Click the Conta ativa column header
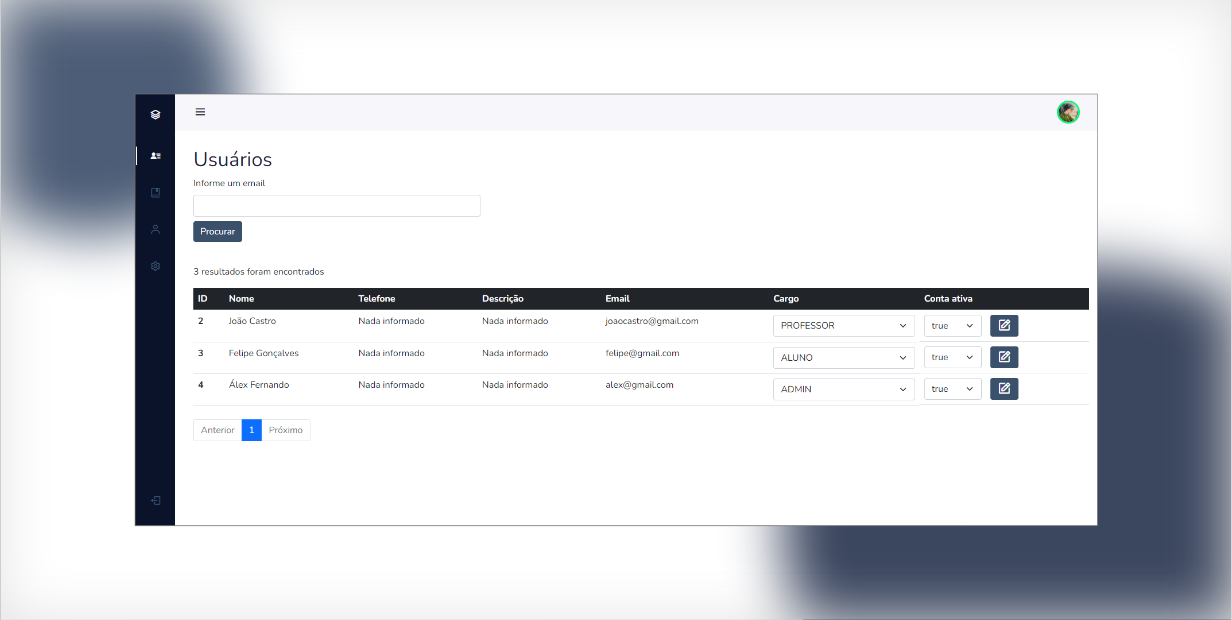This screenshot has width=1232, height=620. coord(948,299)
